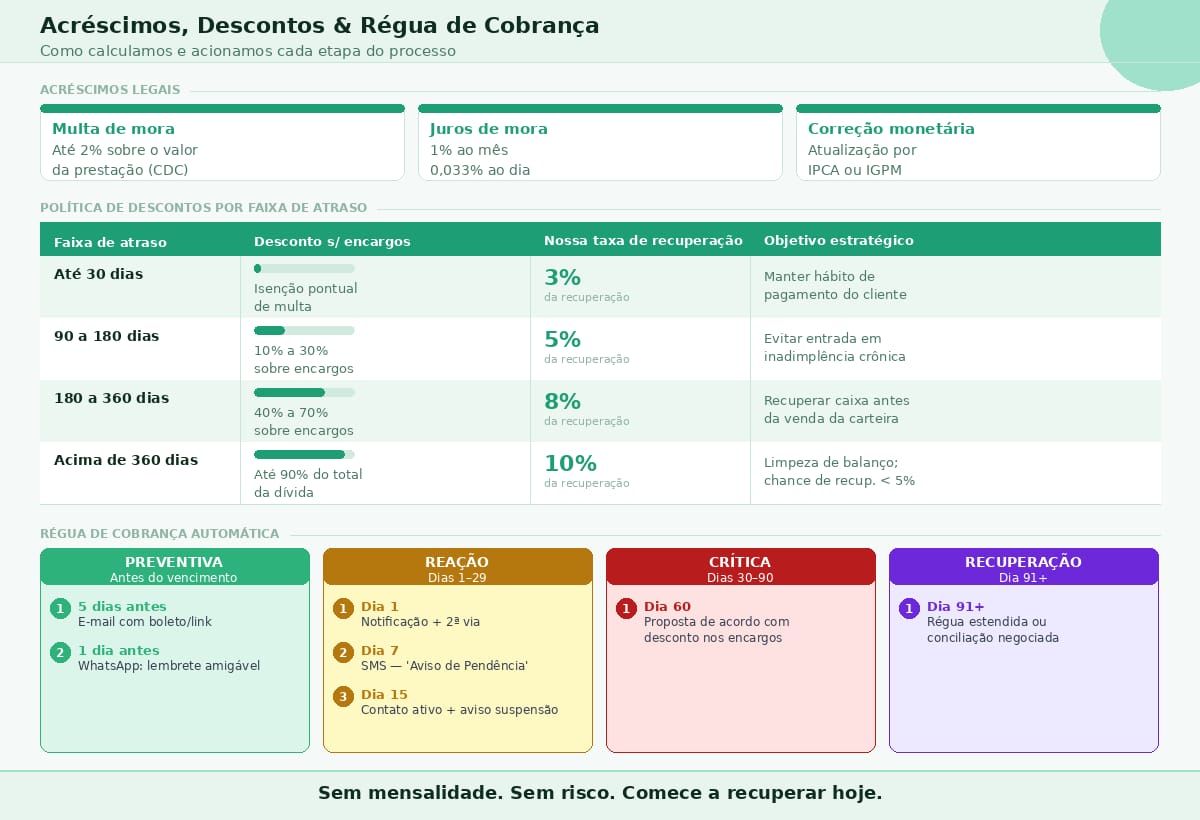Click the page title 'Acréscimos, Descontos & Régua de Cobrança'
This screenshot has width=1200, height=820.
click(319, 26)
